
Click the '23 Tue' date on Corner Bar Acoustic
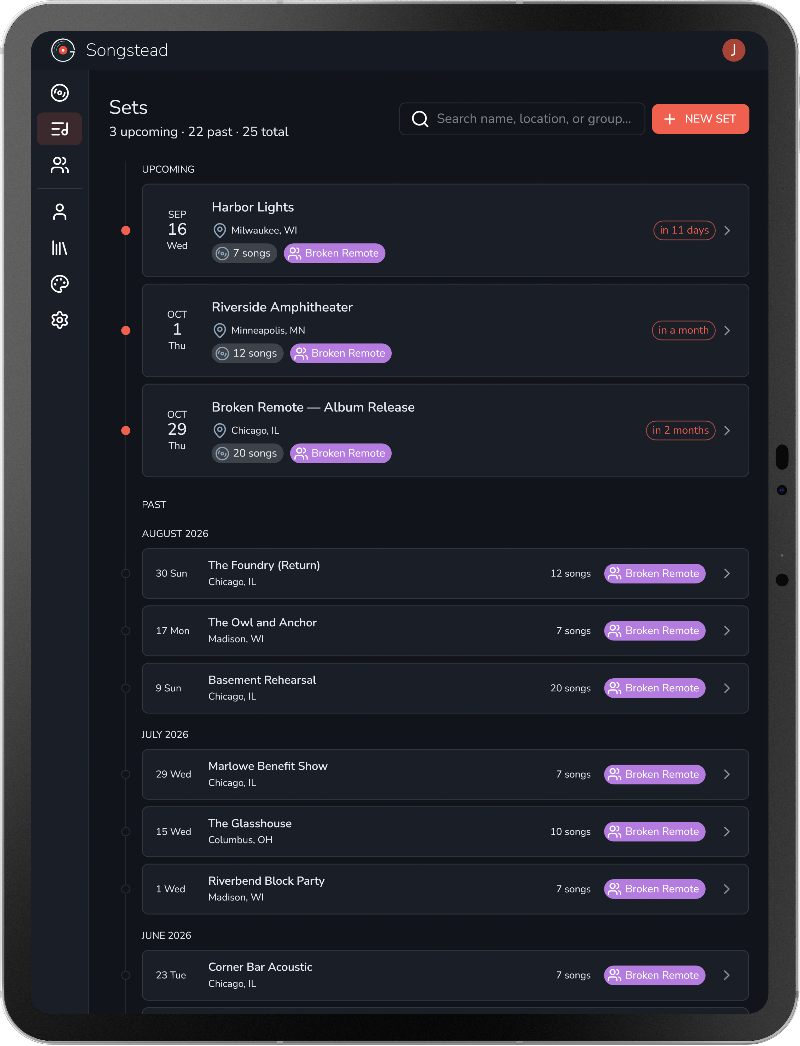click(171, 975)
